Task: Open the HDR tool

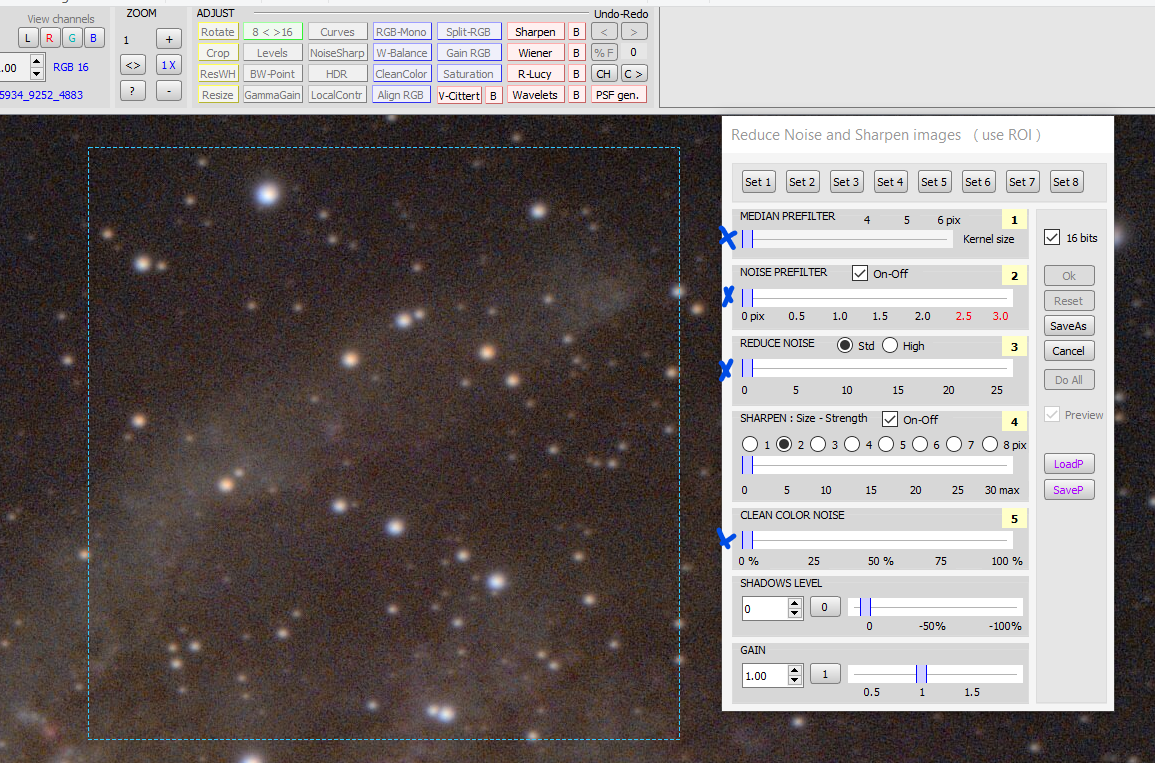Action: 337,74
